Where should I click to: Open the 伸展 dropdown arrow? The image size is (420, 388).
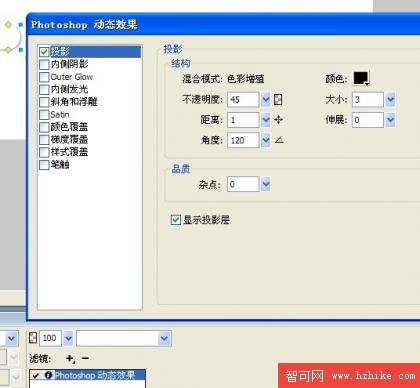click(x=390, y=120)
